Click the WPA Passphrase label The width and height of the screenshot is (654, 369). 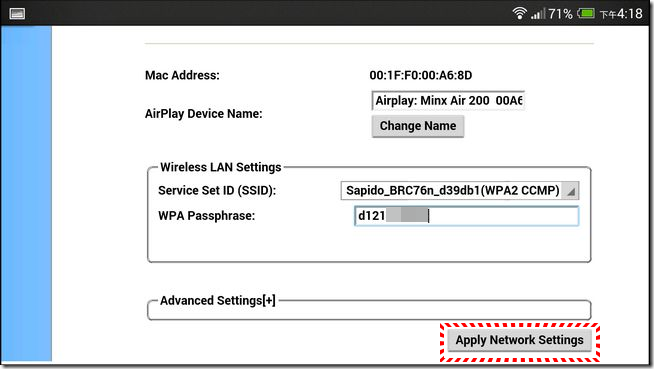[206, 216]
